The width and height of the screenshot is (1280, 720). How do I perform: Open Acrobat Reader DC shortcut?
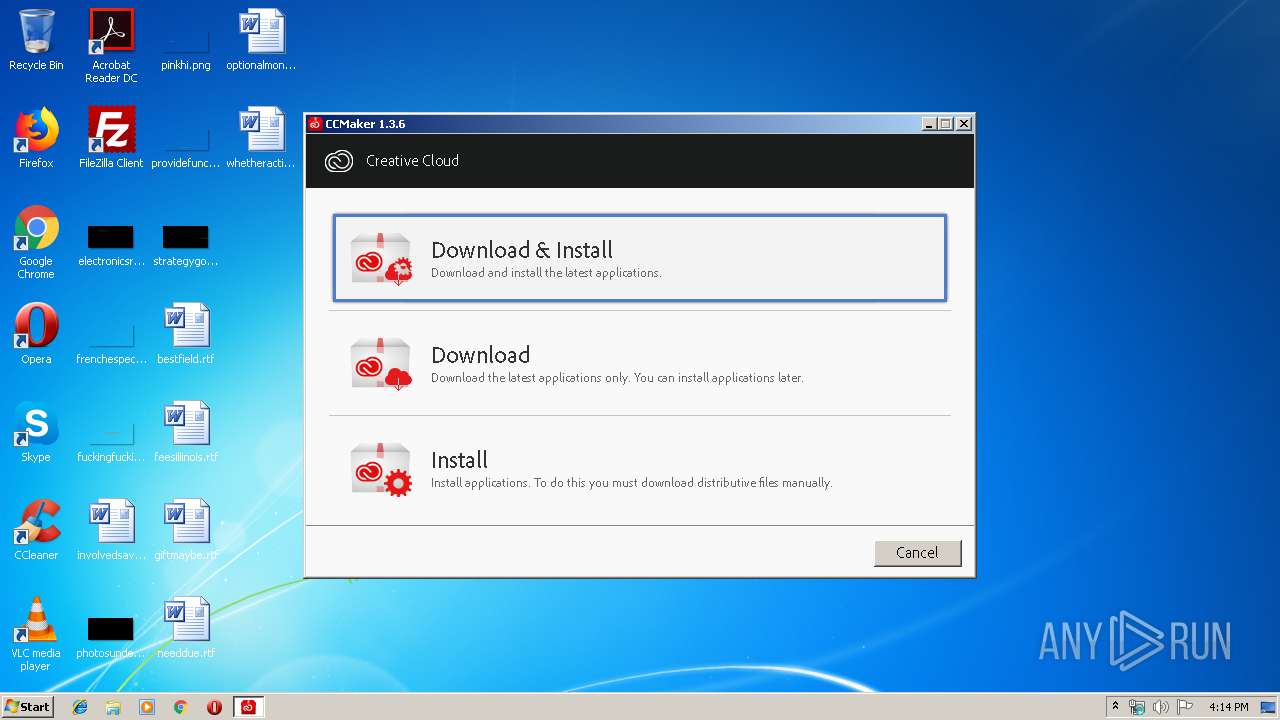click(111, 46)
